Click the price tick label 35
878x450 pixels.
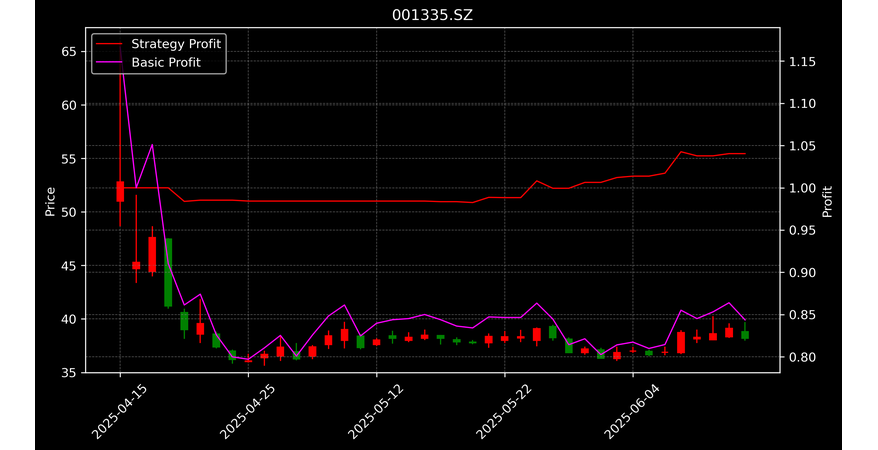coord(71,372)
